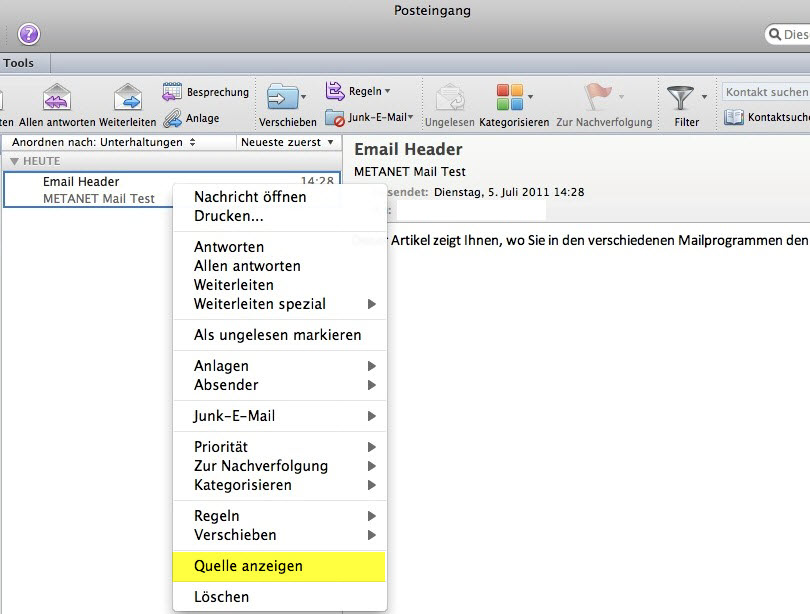Click the Kategorisieren colored squares icon
The image size is (810, 614).
click(x=510, y=98)
